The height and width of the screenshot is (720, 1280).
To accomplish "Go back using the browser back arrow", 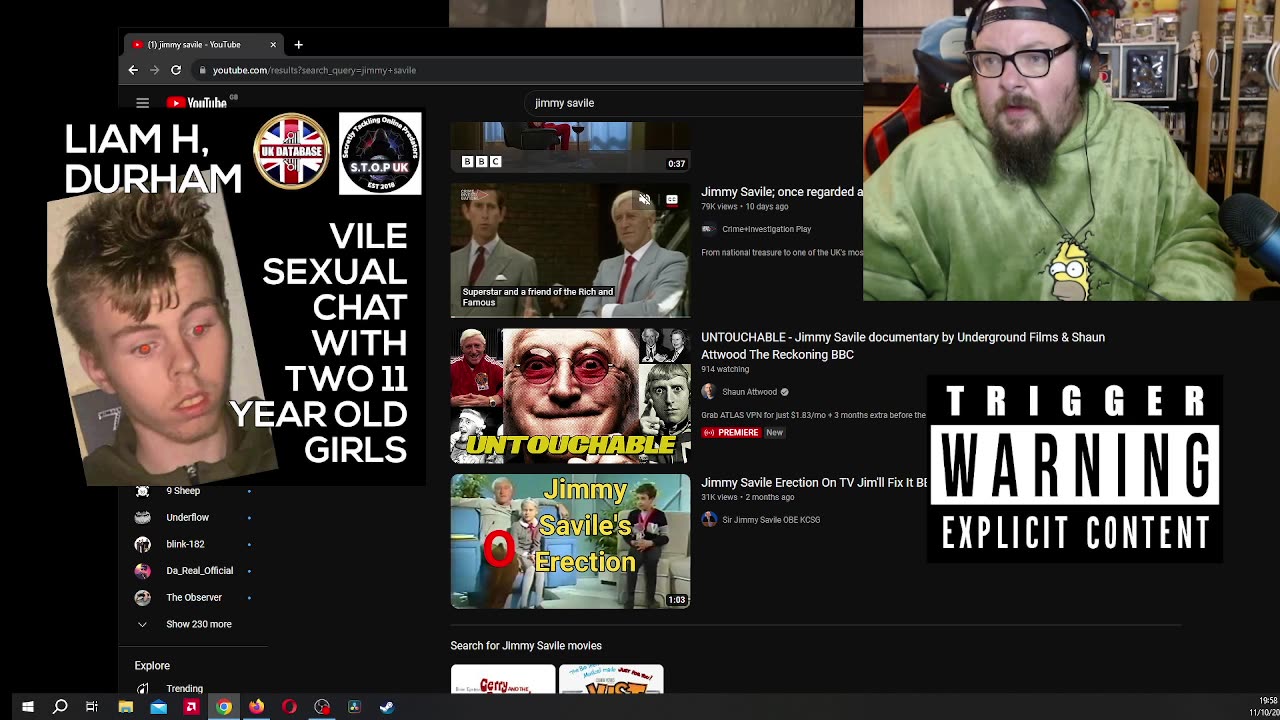I will pyautogui.click(x=133, y=70).
